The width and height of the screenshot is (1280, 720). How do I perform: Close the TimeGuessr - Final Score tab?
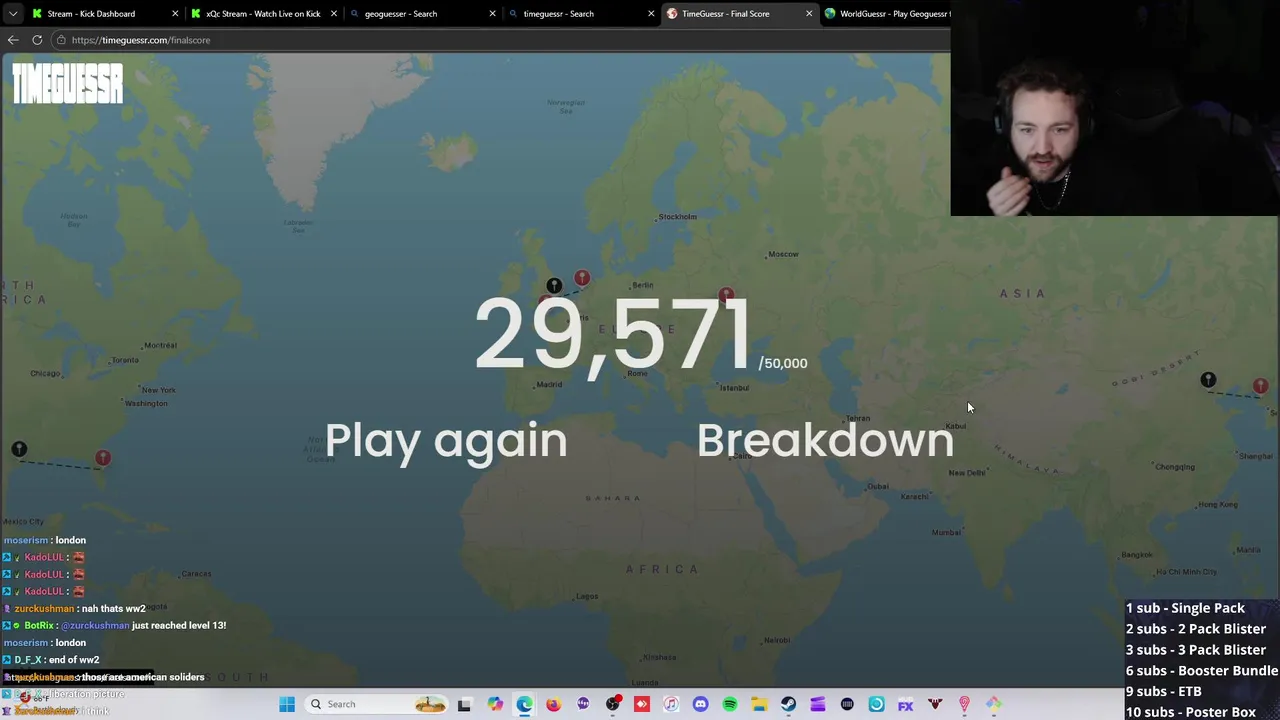tap(809, 14)
